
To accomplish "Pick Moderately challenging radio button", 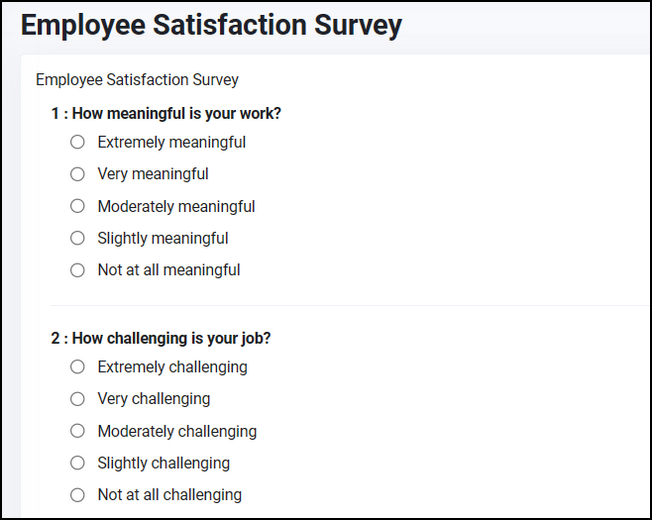I will (77, 431).
